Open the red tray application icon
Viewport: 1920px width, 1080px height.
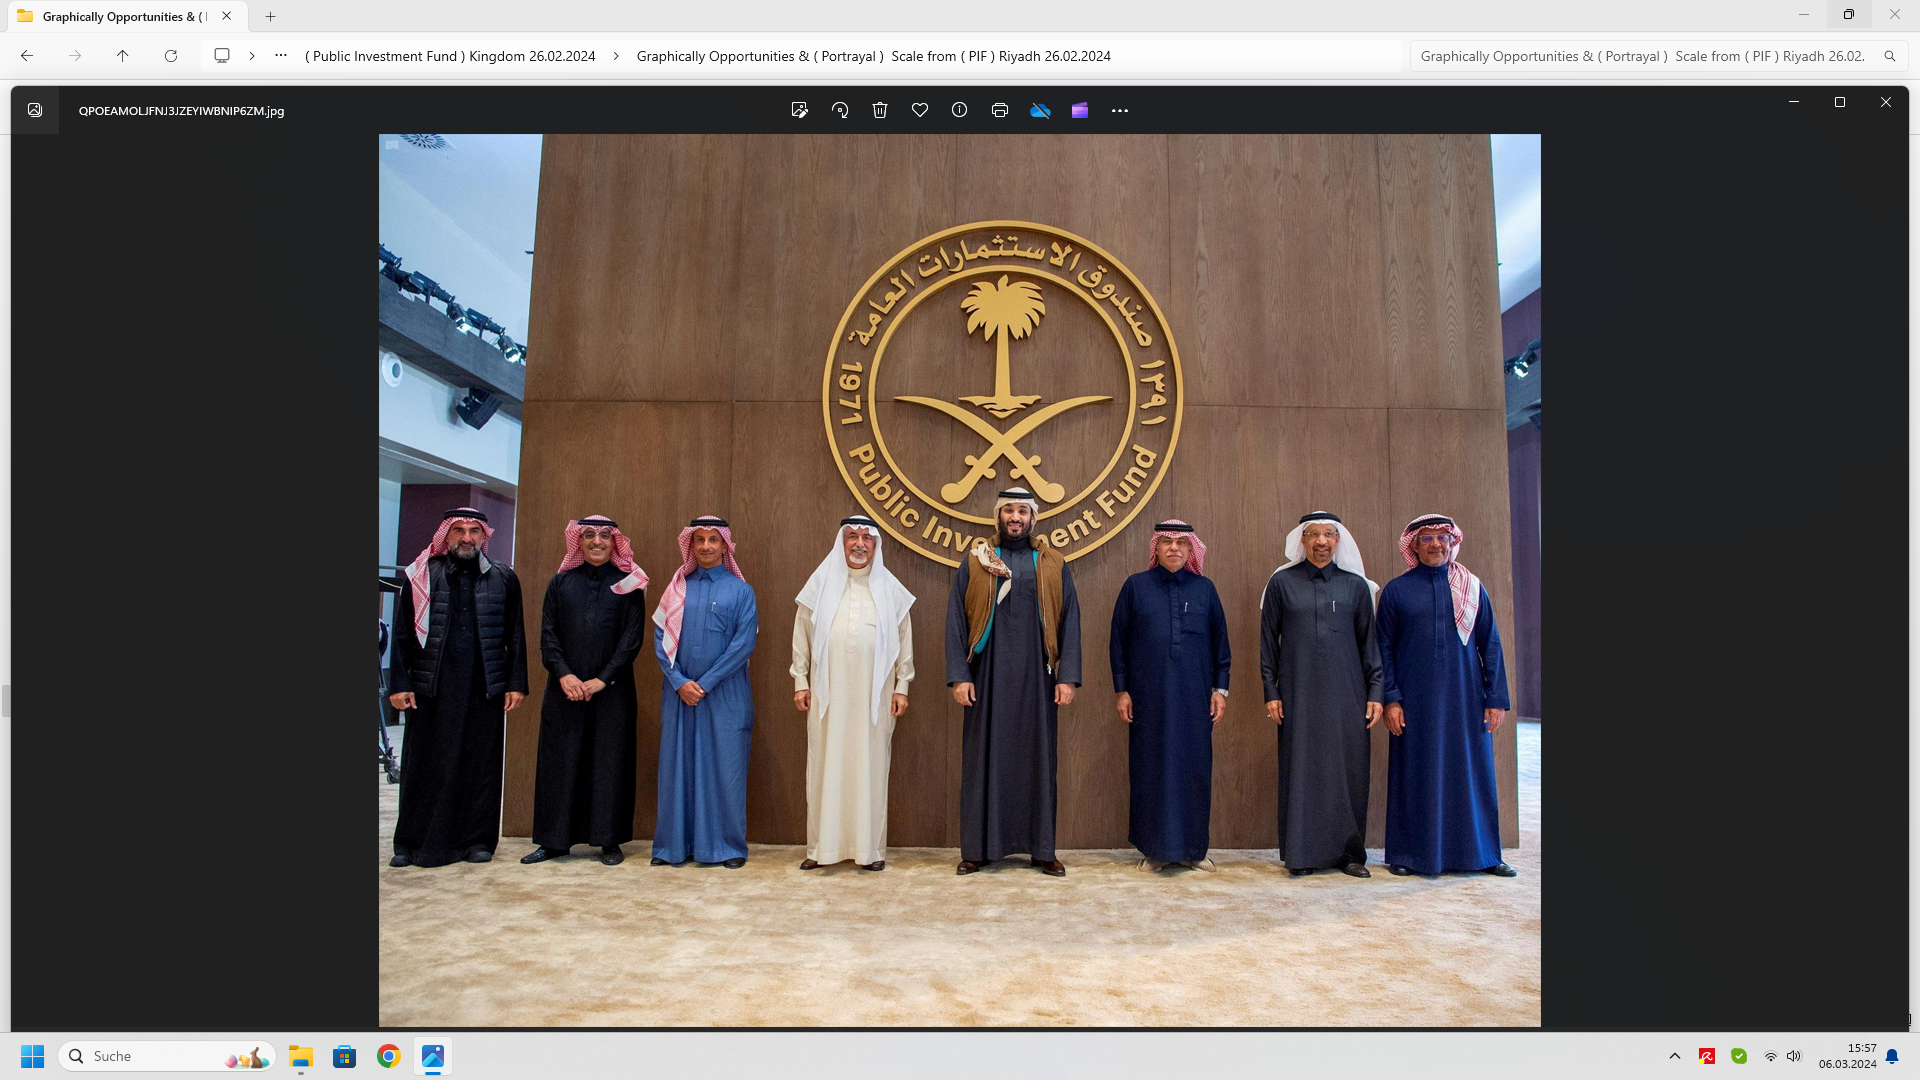pos(1707,1056)
